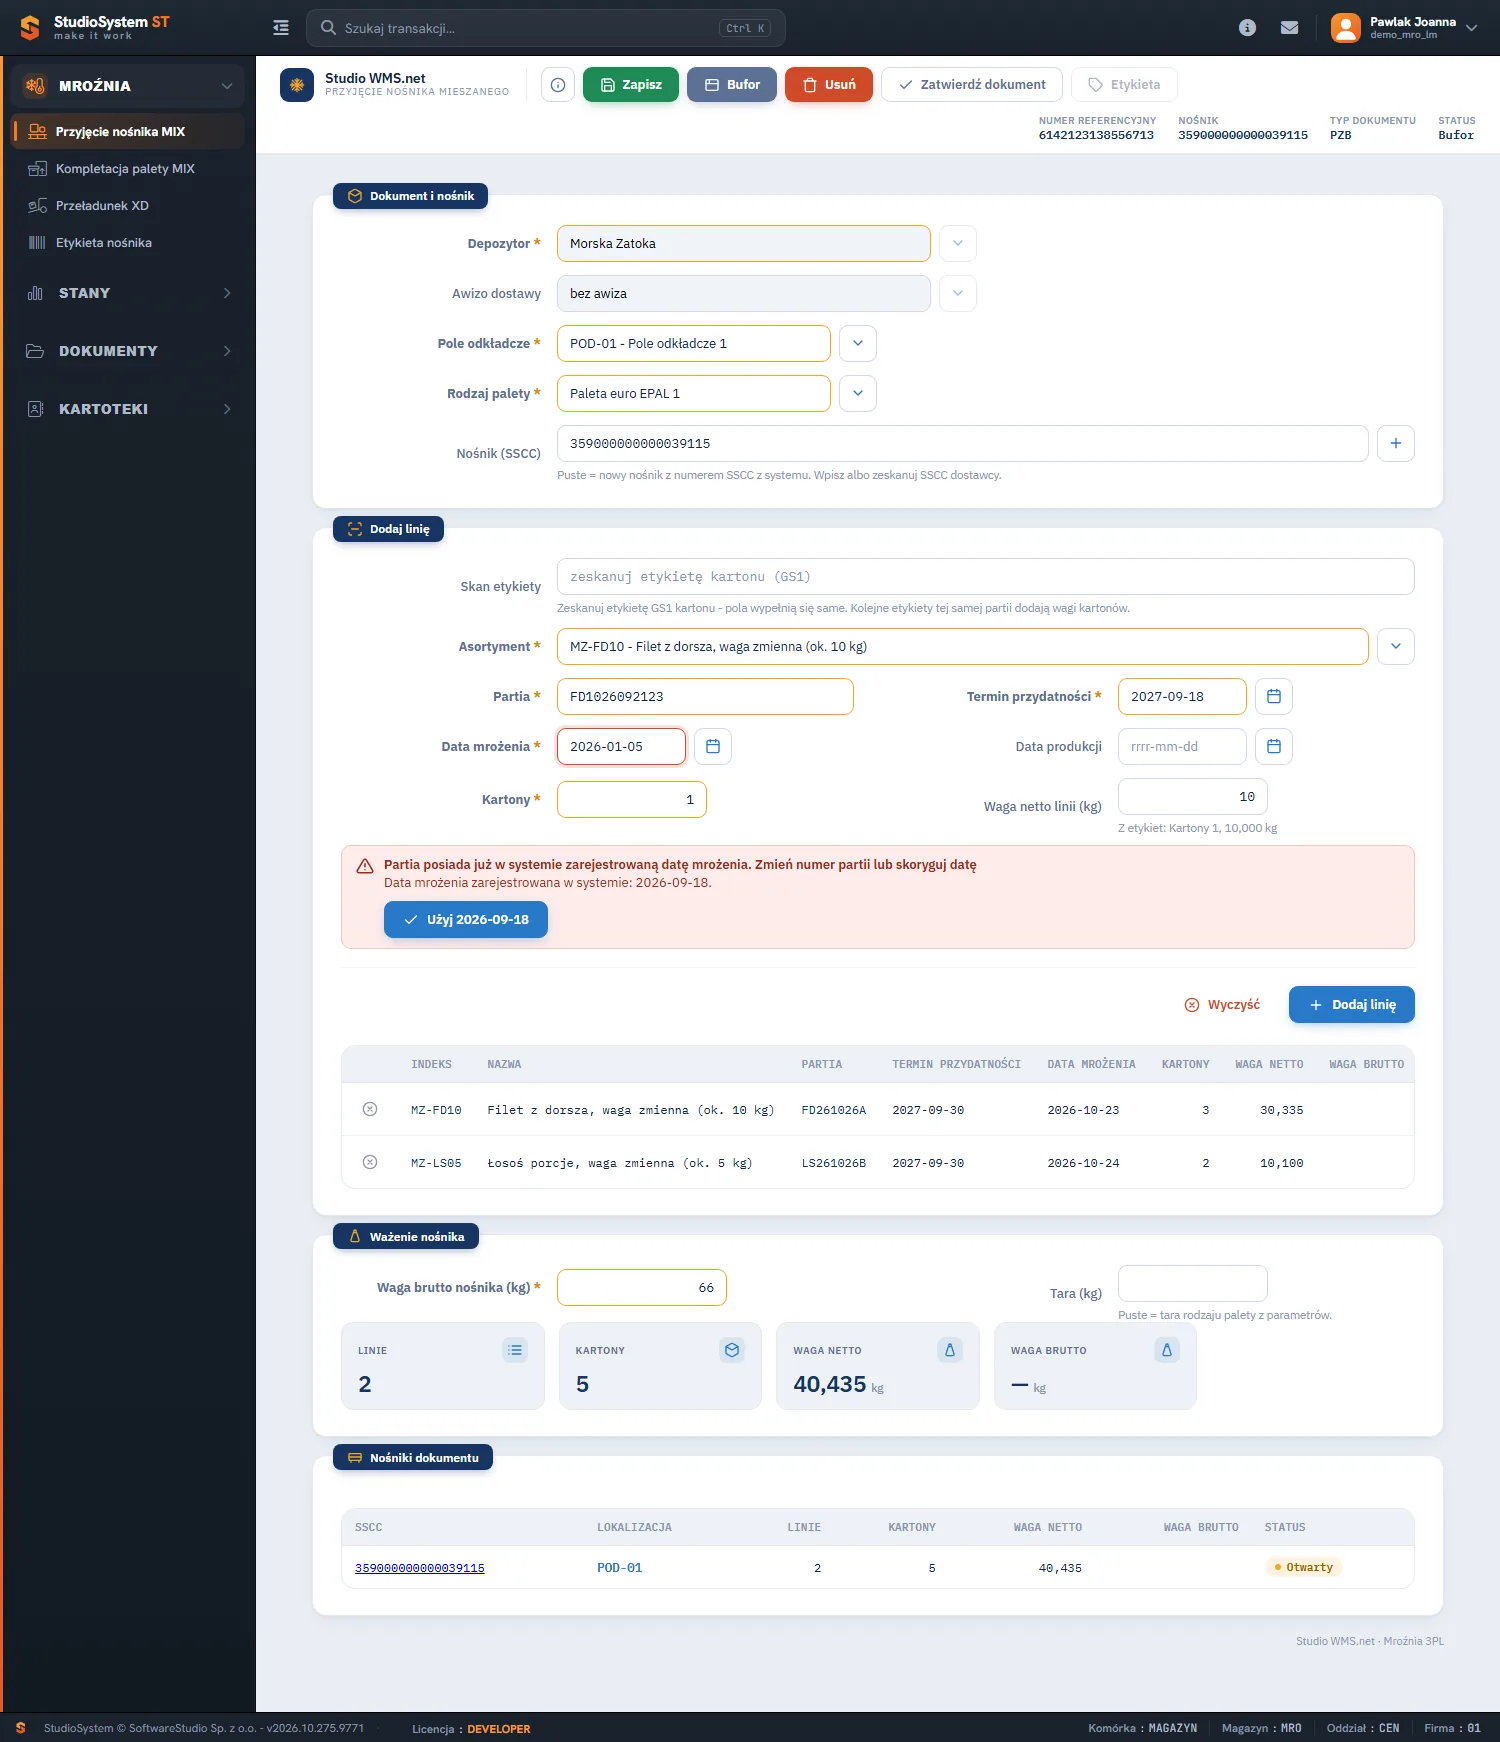Expand the Rodzaj palety dropdown

tap(858, 394)
